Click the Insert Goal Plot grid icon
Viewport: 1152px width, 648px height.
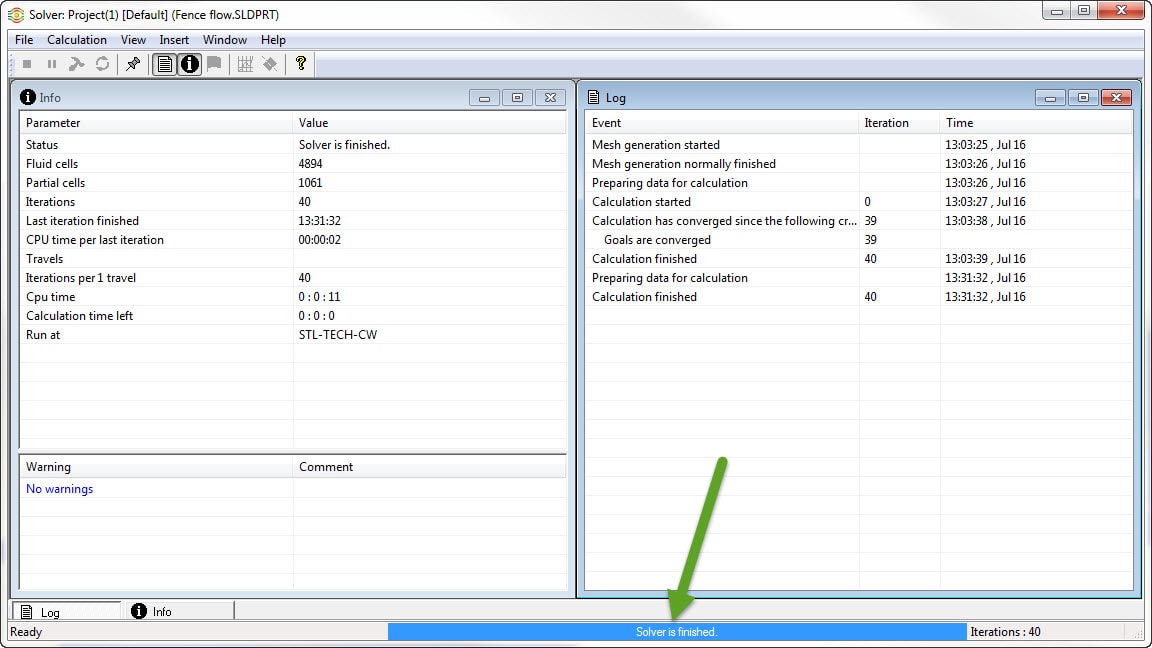pos(245,64)
